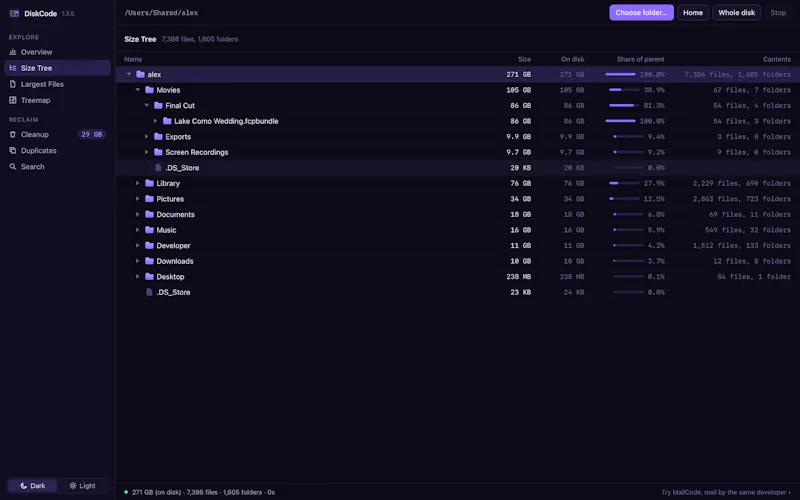Expand the Downloads folder
The width and height of the screenshot is (800, 500).
point(138,261)
